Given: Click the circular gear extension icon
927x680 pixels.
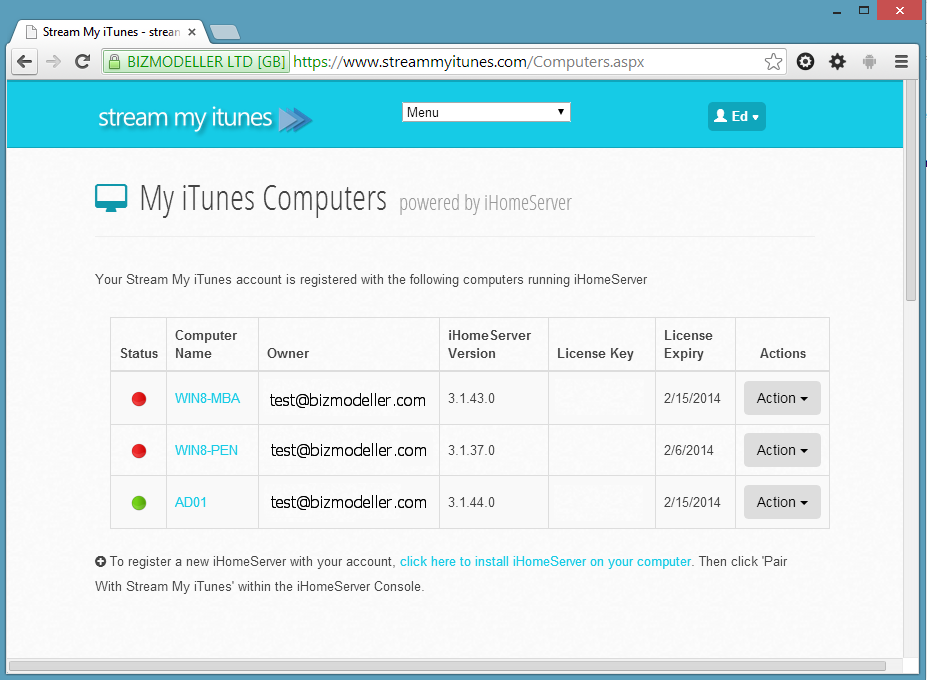Looking at the screenshot, I should point(805,61).
